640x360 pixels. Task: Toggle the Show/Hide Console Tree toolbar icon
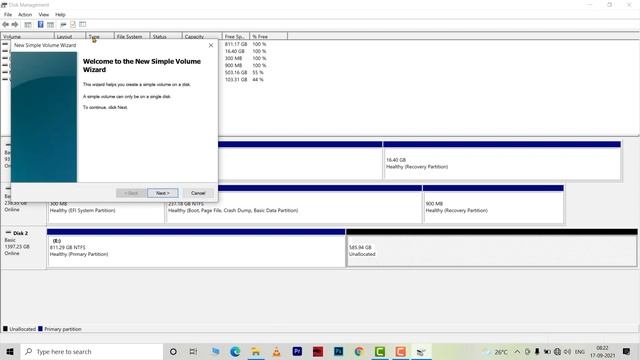tap(28, 24)
